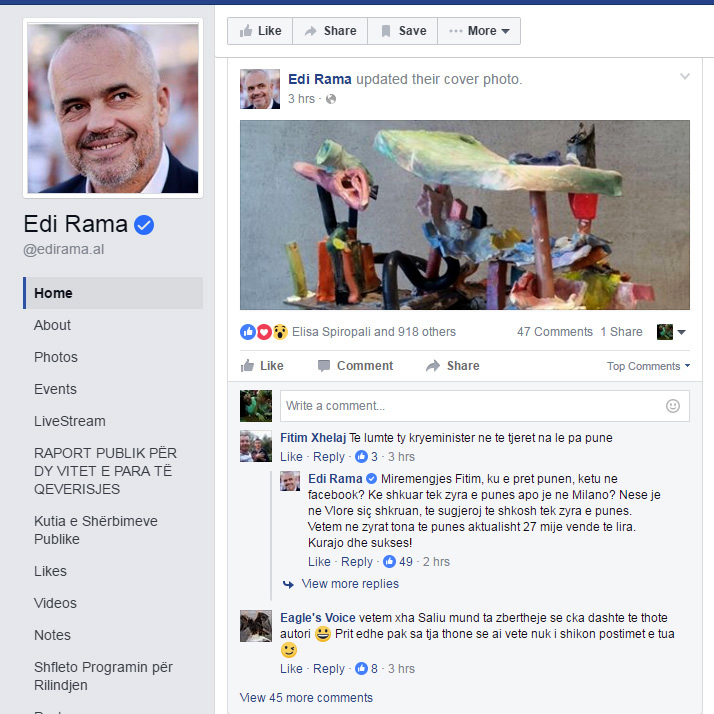
Task: Open the About section in the sidebar
Action: tap(52, 325)
